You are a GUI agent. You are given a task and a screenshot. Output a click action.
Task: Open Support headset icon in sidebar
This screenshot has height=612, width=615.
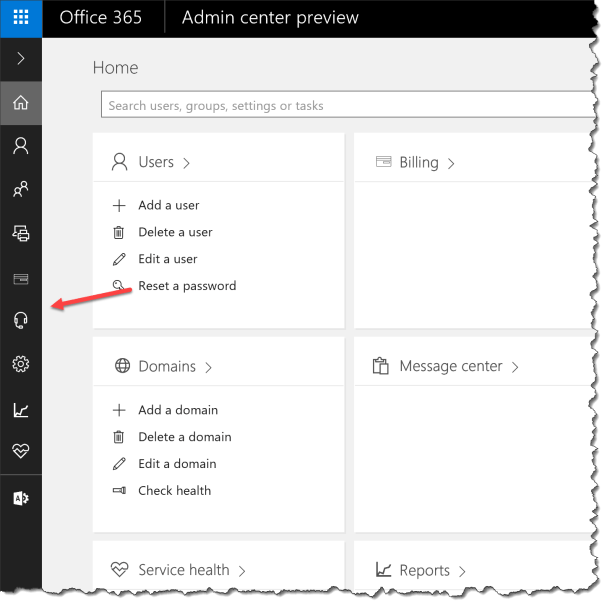[x=20, y=320]
